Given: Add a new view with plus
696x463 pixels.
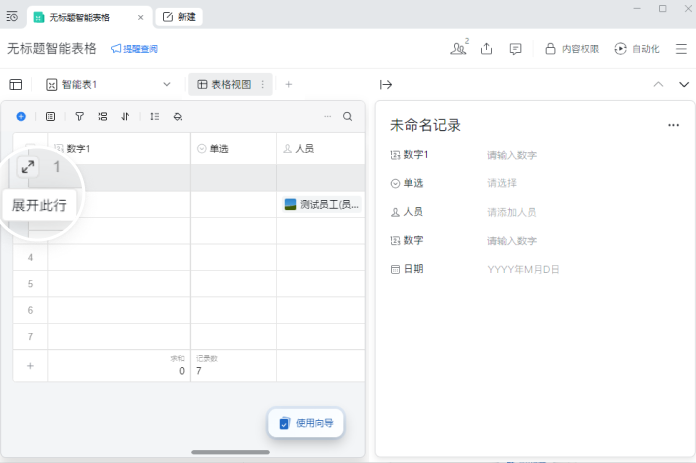Looking at the screenshot, I should pos(289,84).
